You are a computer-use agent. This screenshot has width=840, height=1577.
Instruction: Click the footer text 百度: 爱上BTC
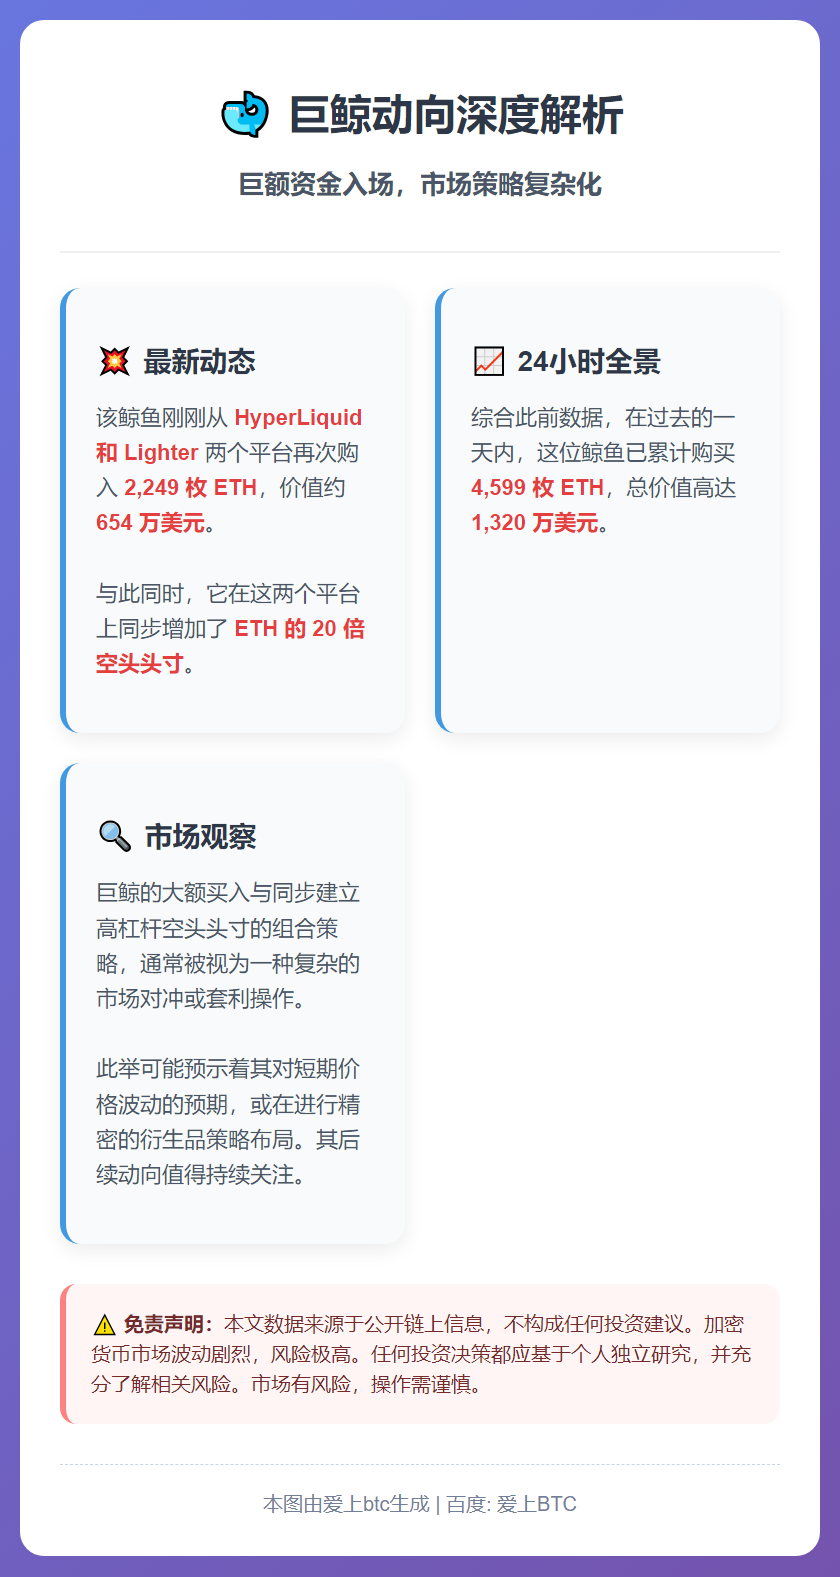point(511,1504)
